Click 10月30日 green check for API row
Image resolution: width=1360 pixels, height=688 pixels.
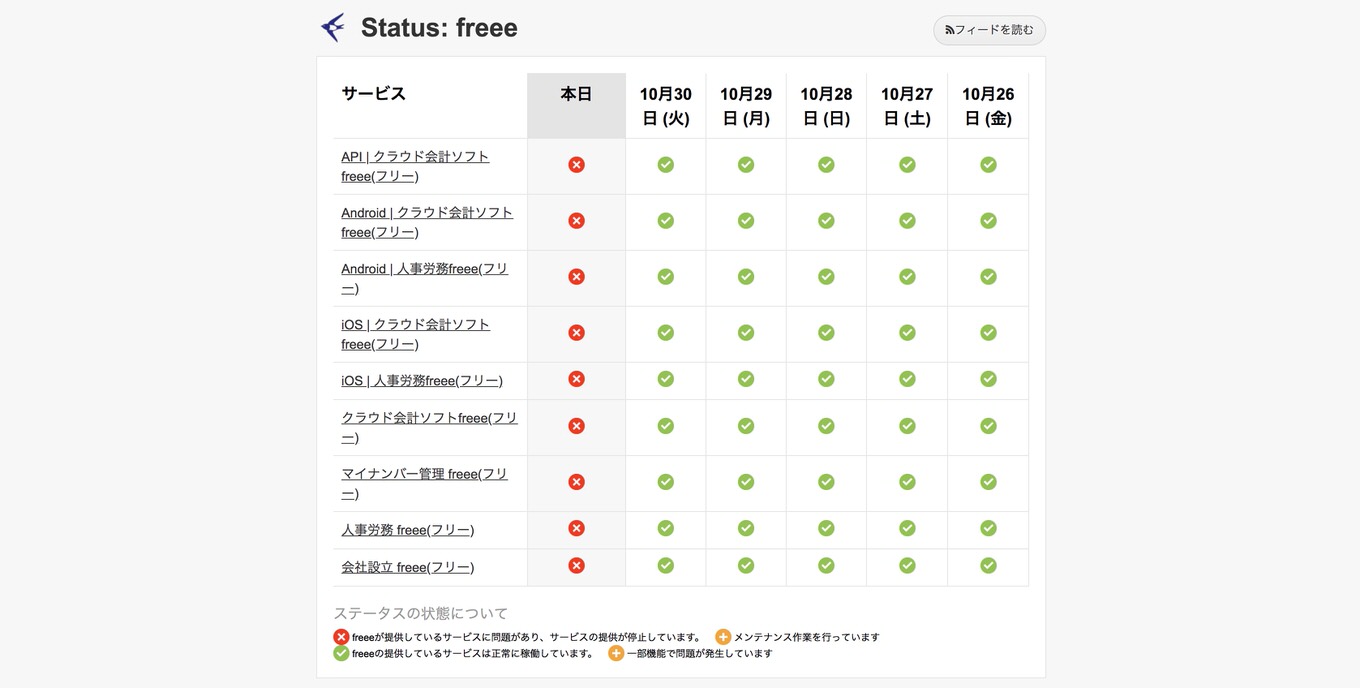pyautogui.click(x=666, y=164)
